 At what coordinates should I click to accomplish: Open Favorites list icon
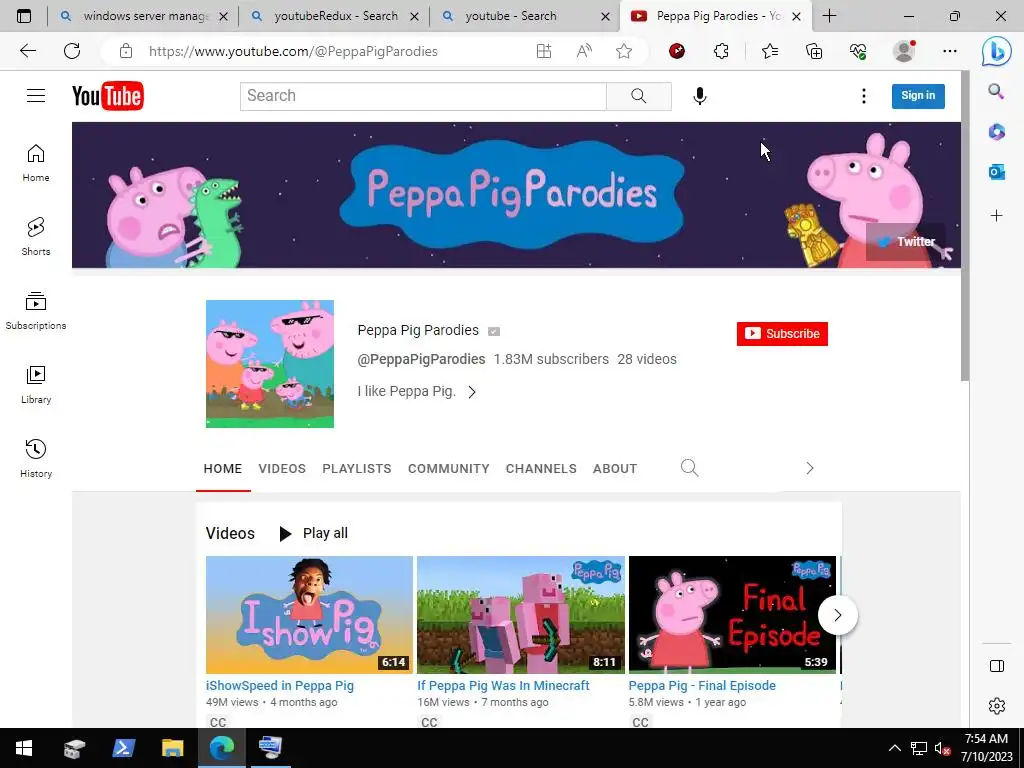point(770,51)
